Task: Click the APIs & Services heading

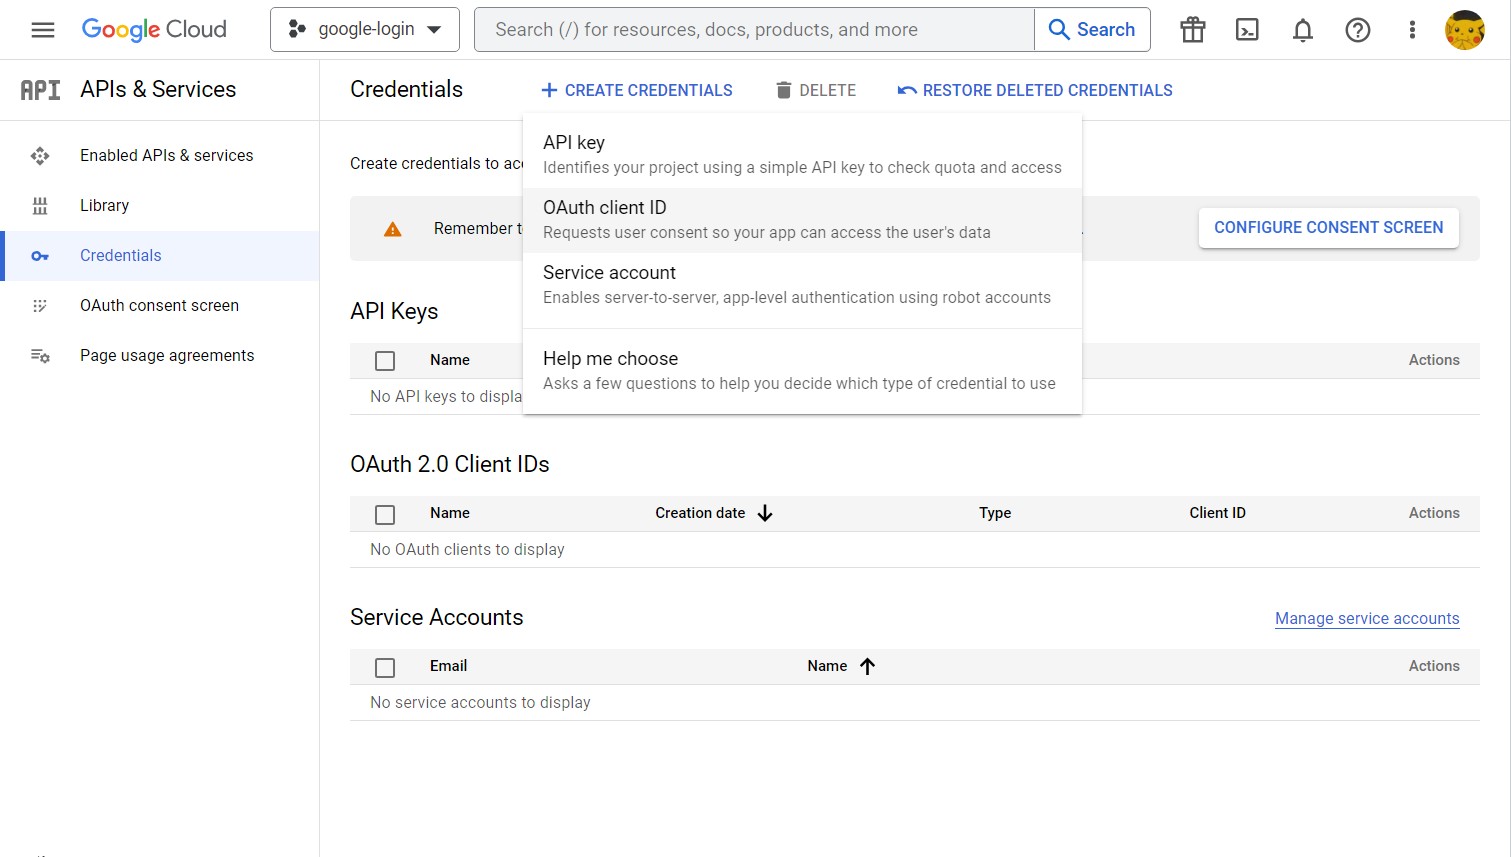Action: click(158, 89)
